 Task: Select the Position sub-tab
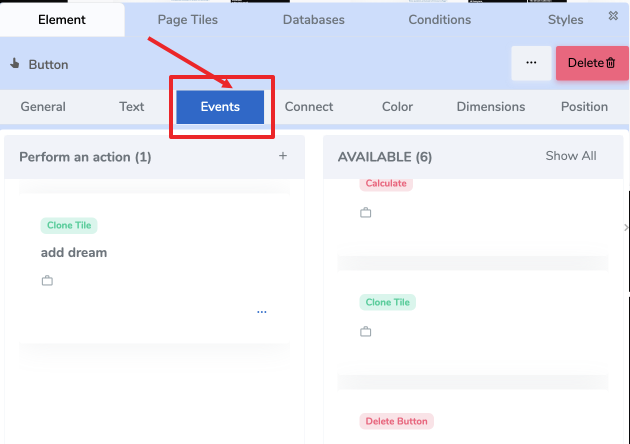pyautogui.click(x=584, y=107)
